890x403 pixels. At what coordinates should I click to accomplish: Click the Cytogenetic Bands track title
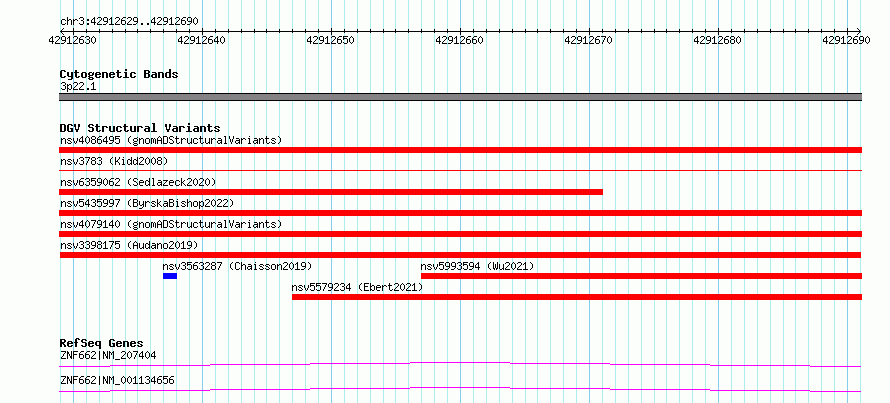[119, 74]
